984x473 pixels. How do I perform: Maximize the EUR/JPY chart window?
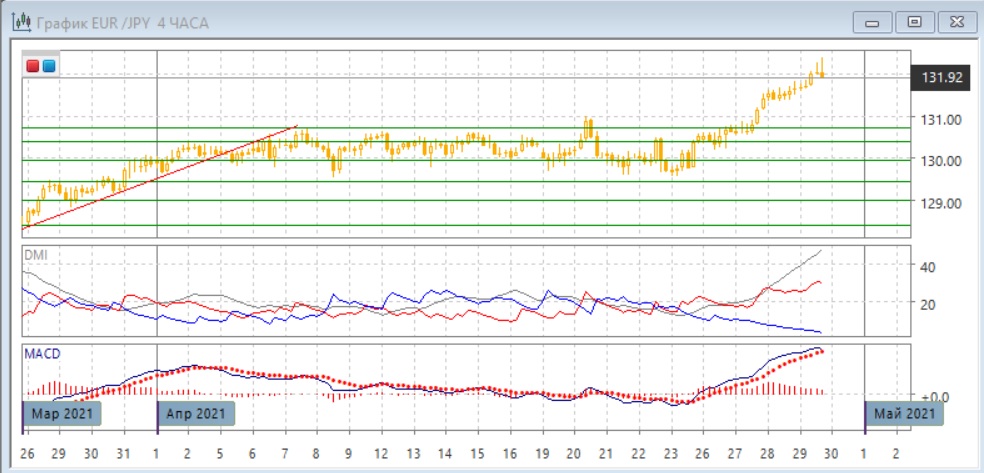(x=914, y=23)
